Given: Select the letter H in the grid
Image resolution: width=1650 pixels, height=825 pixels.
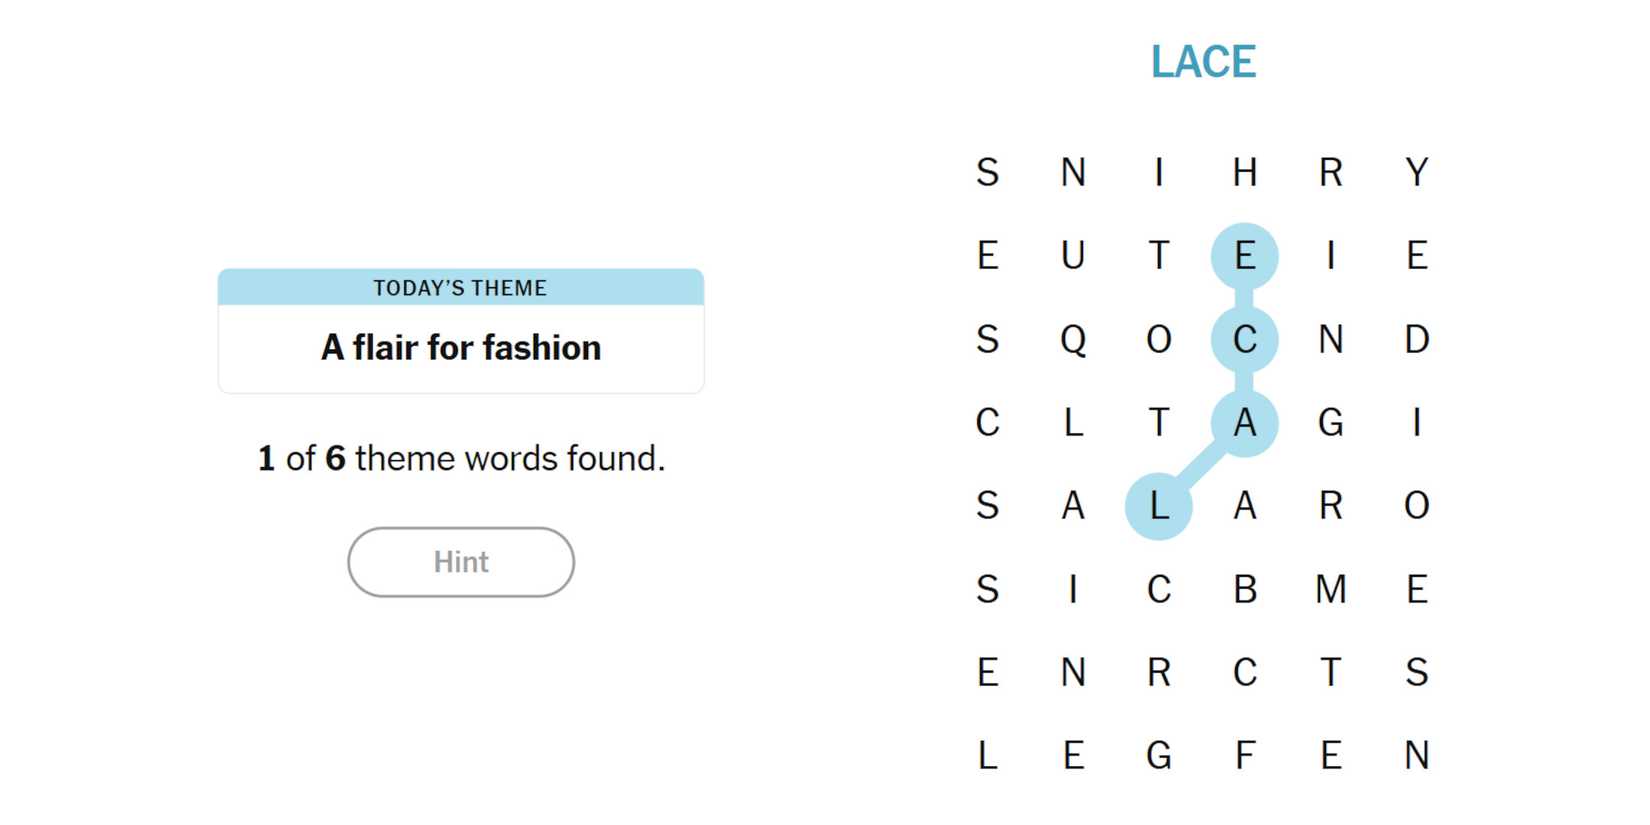Looking at the screenshot, I should tap(1244, 173).
